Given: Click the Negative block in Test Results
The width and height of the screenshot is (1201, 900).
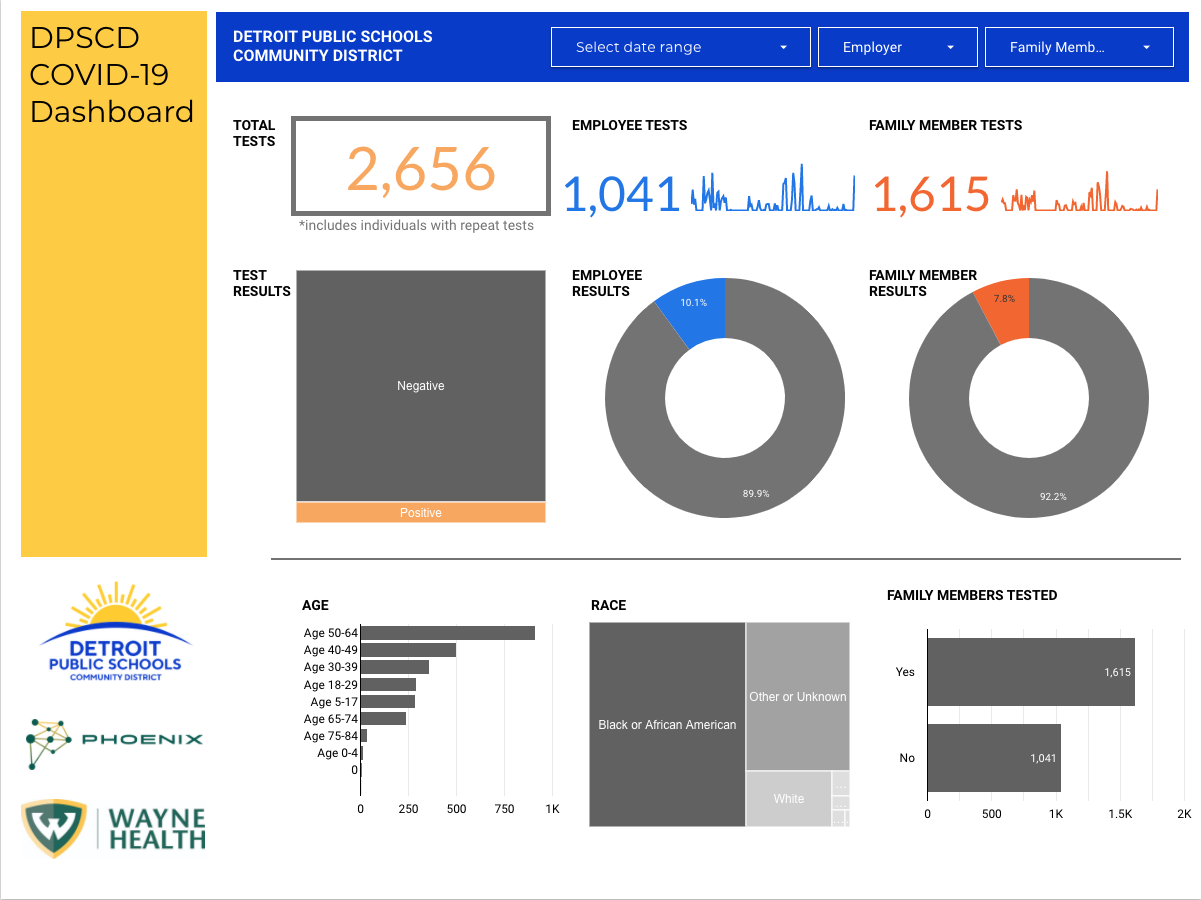Looking at the screenshot, I should click(421, 386).
